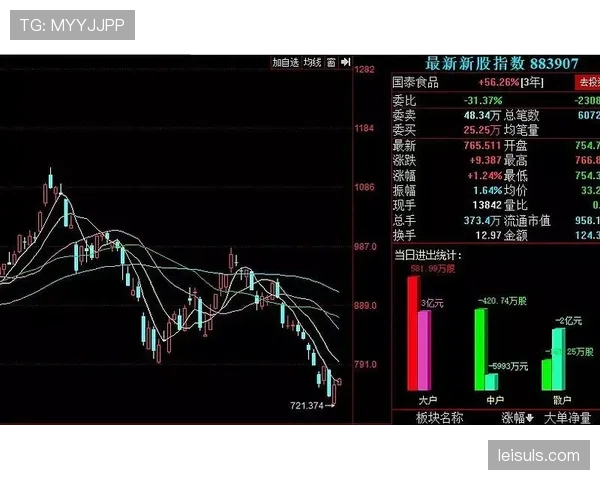
Task: Click the red 大户 volume bar
Action: (x=412, y=332)
